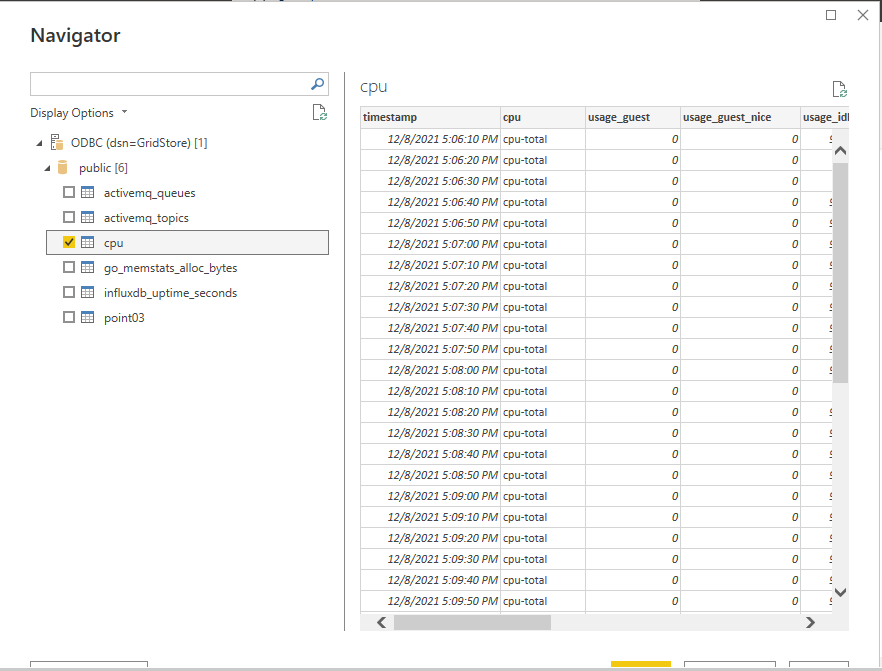
Task: Click the horizontal scrollbar right arrow
Action: 810,622
